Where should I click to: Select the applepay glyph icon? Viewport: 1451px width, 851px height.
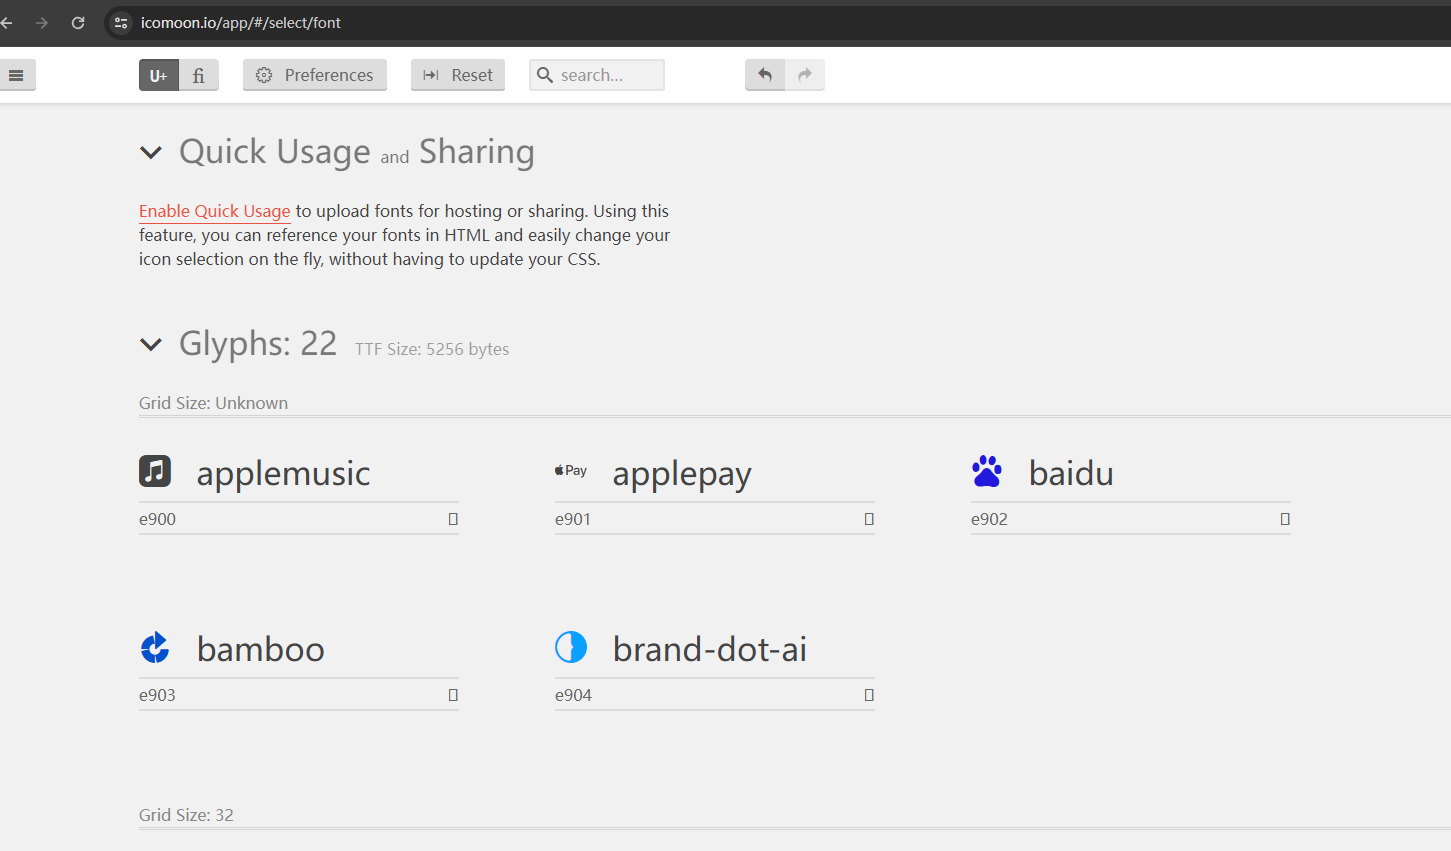(x=571, y=471)
